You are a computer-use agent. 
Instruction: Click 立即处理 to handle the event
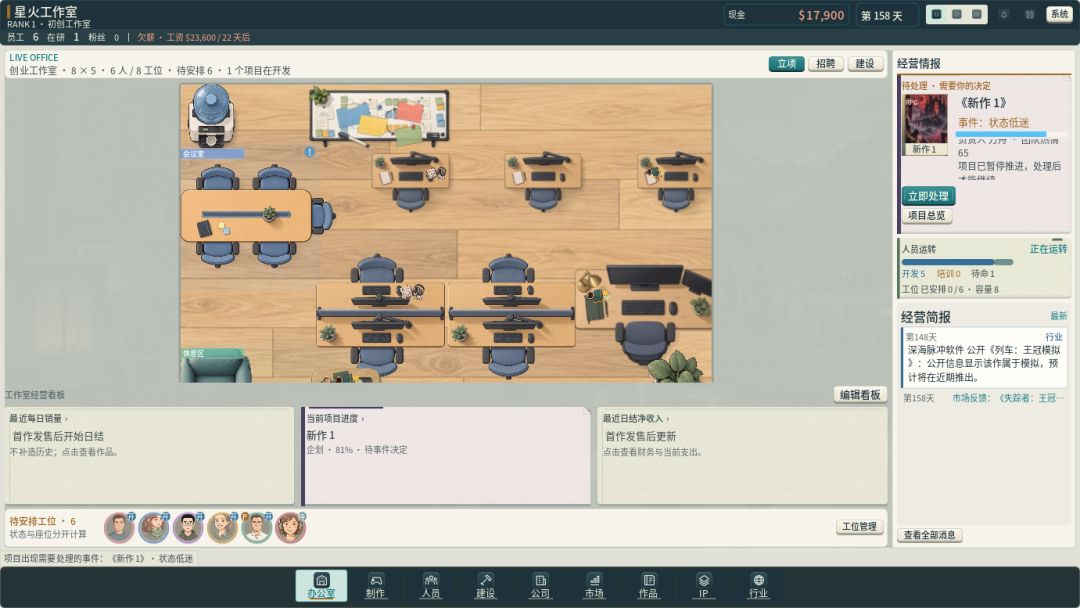[x=928, y=196]
